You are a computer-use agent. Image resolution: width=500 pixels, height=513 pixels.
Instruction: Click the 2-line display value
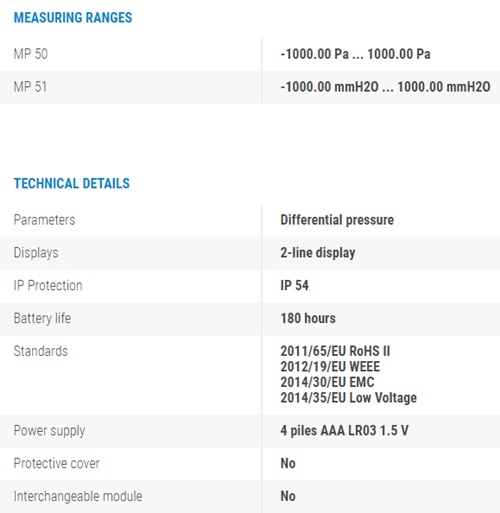point(318,253)
